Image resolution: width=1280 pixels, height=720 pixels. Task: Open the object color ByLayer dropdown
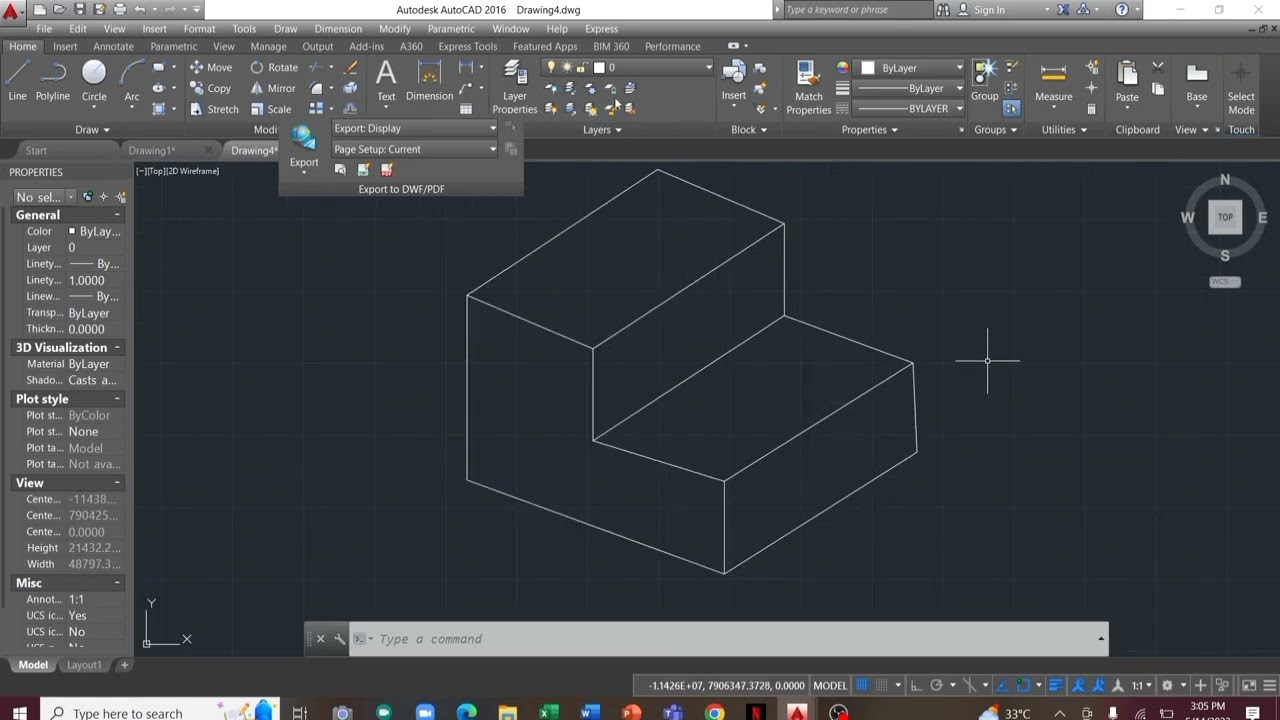tap(911, 68)
